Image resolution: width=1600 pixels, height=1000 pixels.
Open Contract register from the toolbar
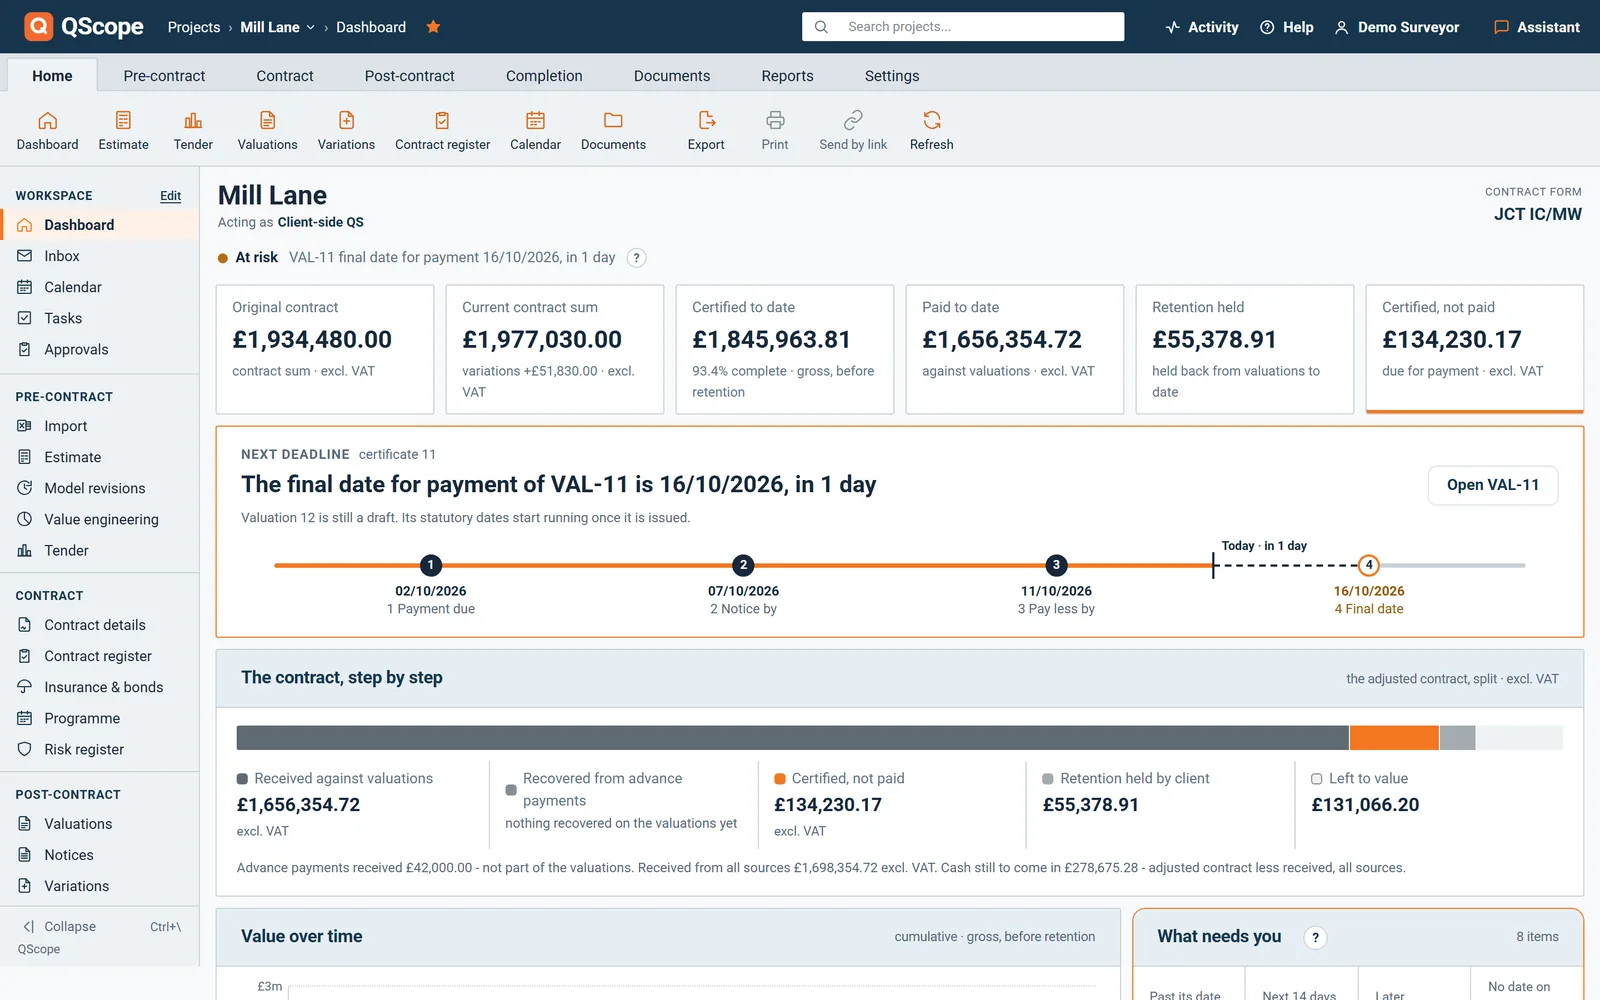(x=442, y=131)
